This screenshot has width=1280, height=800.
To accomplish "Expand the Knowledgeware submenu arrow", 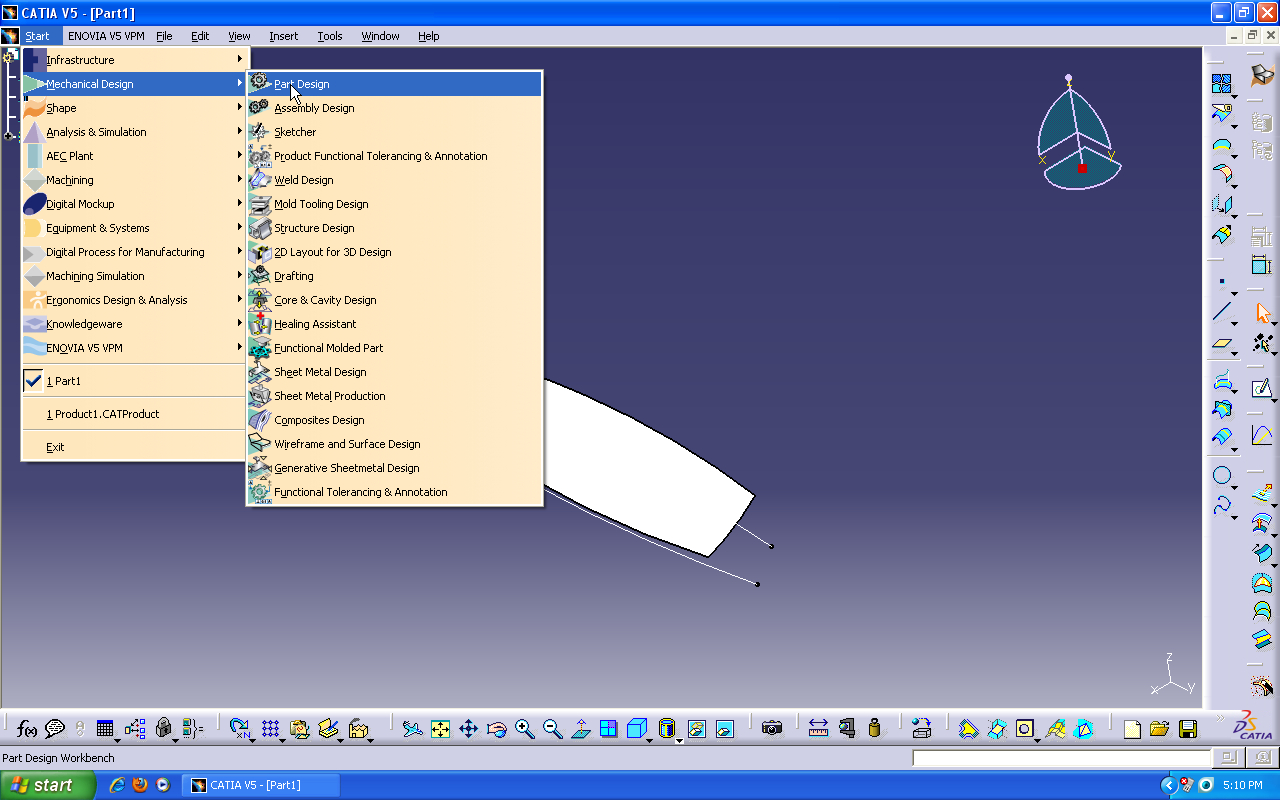I will (240, 324).
